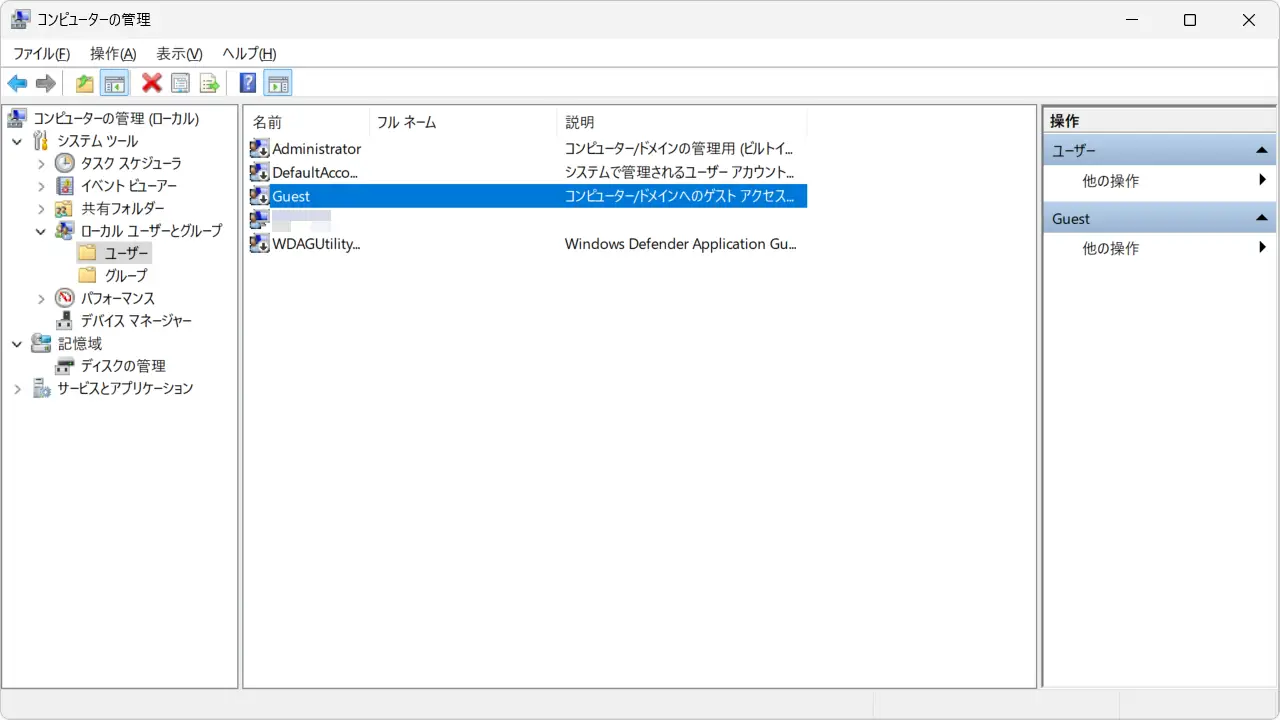1280x720 pixels.
Task: Select コンピューターの管理 (ローカル) root node
Action: click(x=116, y=119)
